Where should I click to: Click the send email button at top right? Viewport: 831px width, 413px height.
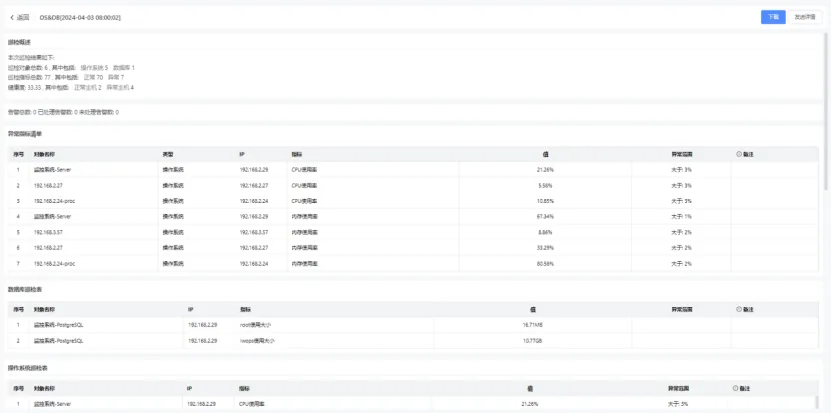pyautogui.click(x=804, y=17)
